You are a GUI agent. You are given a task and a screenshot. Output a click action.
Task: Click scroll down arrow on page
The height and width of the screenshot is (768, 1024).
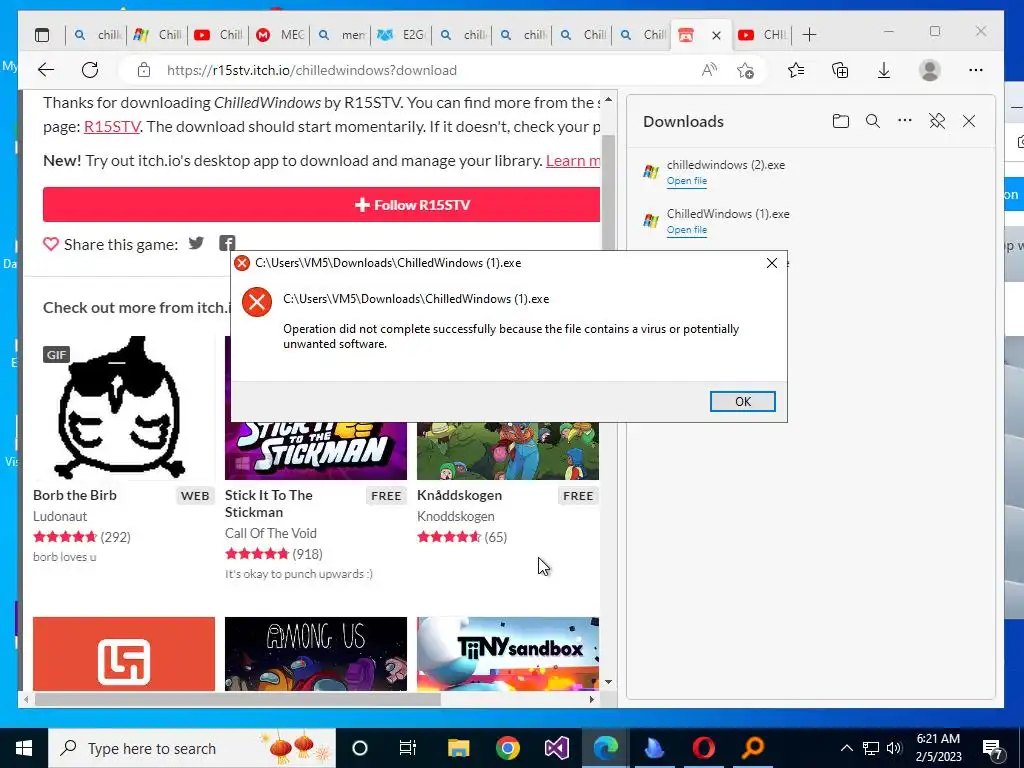click(x=608, y=682)
